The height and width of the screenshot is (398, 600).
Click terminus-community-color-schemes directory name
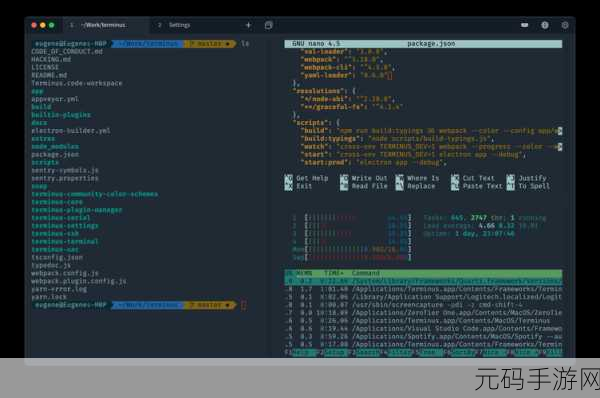95,194
